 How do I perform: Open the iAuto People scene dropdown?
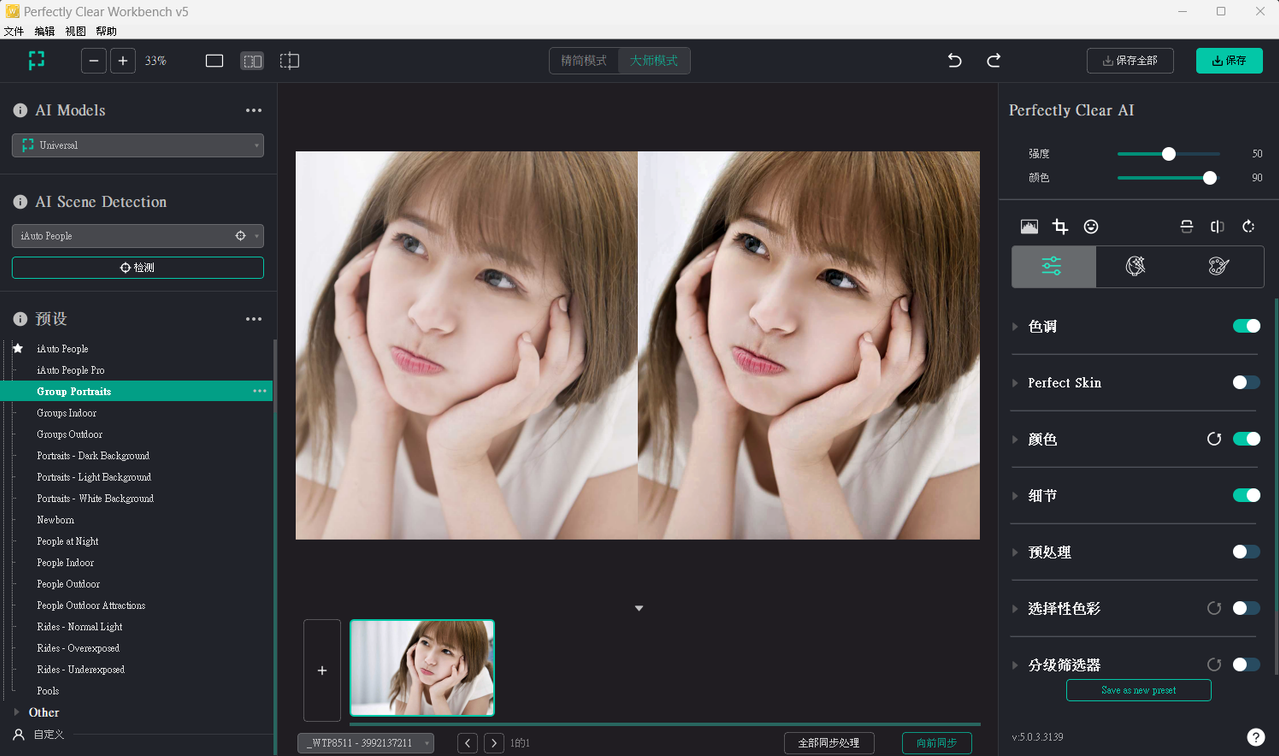click(x=138, y=236)
